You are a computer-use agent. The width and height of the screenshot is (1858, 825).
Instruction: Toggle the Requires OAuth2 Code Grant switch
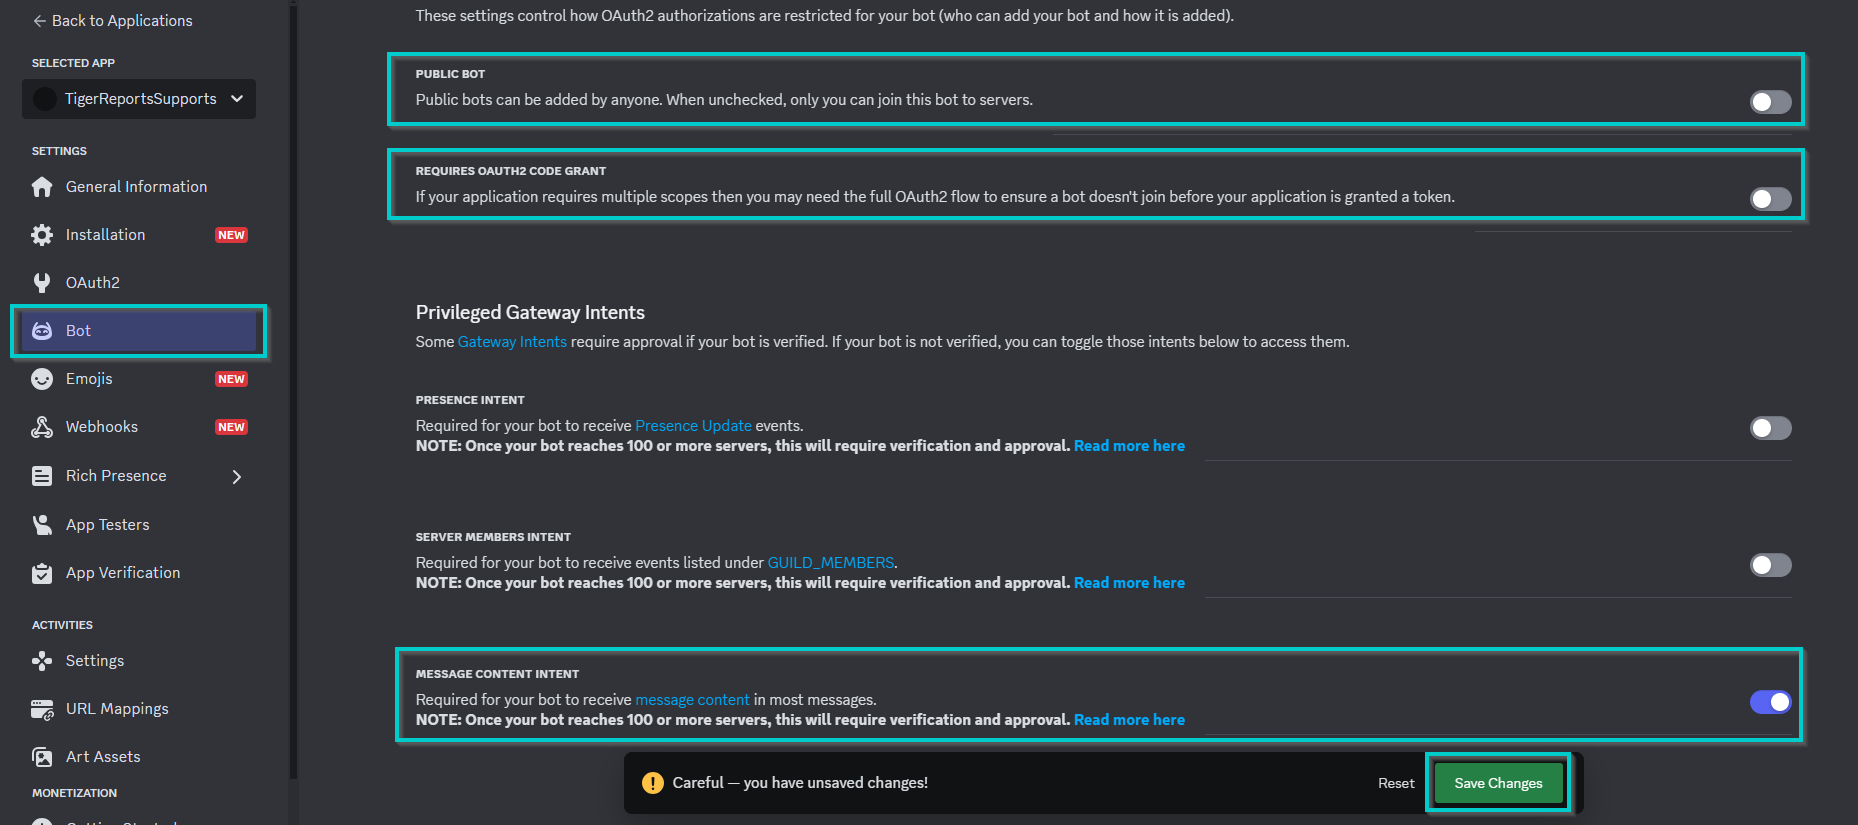1770,199
